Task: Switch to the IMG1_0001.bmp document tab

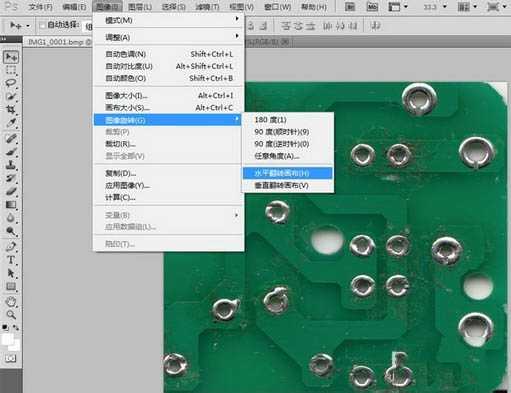Action: tap(59, 42)
